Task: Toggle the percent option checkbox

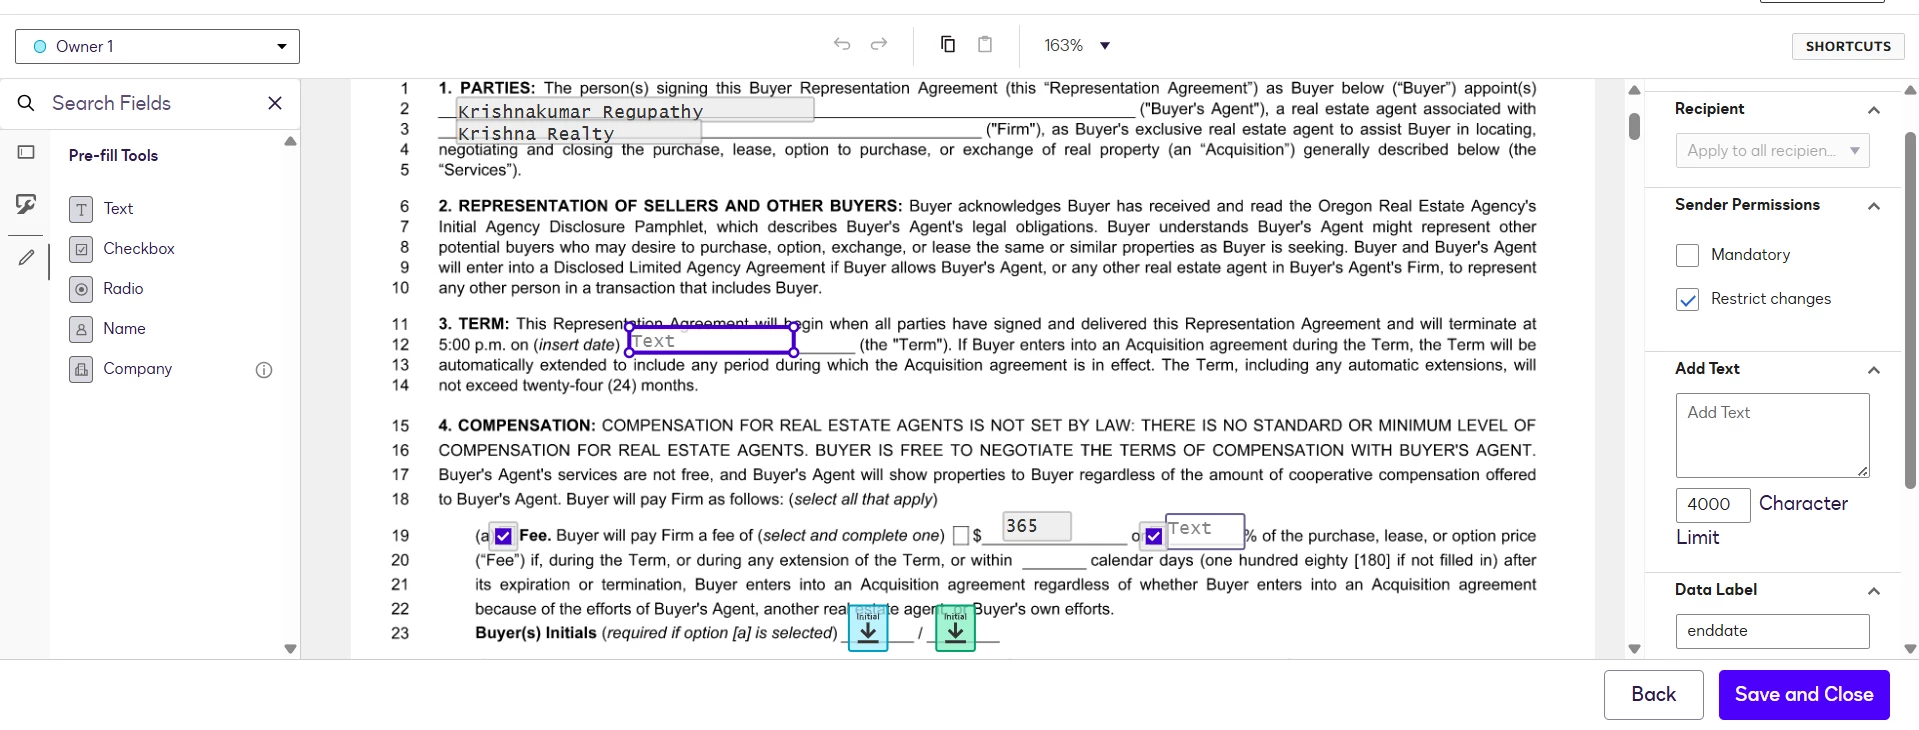Action: point(1153,537)
